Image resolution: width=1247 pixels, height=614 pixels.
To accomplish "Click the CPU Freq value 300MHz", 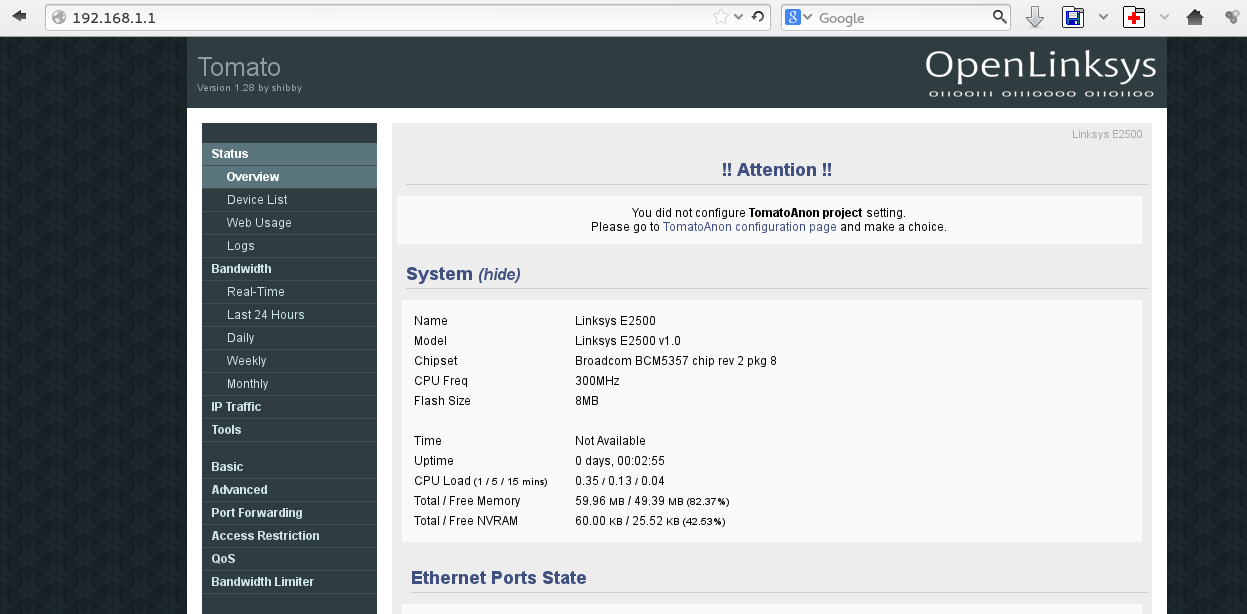I will [597, 381].
